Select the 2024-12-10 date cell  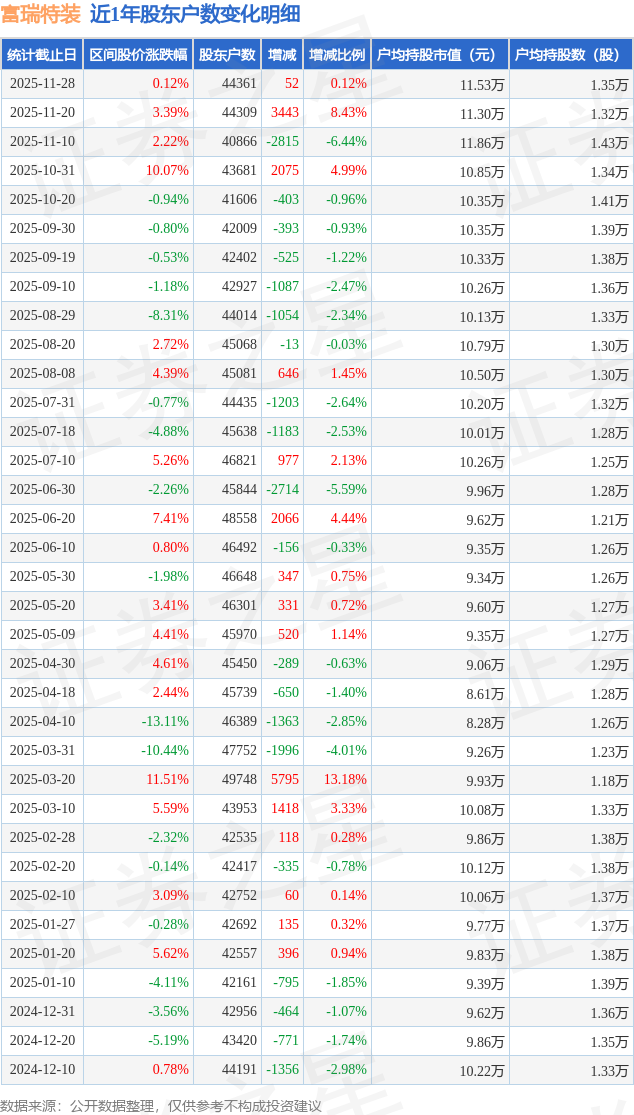pos(42,1070)
